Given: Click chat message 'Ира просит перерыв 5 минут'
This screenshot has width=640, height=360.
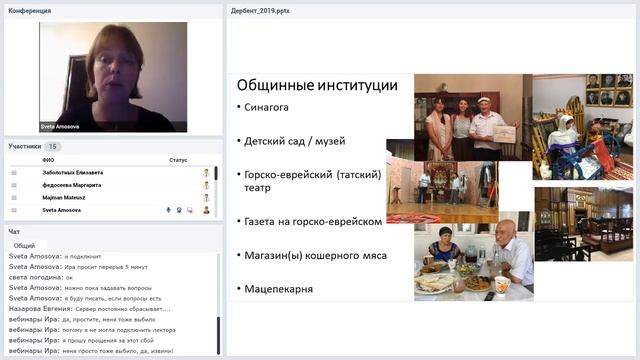Looking at the screenshot, I should [106, 267].
